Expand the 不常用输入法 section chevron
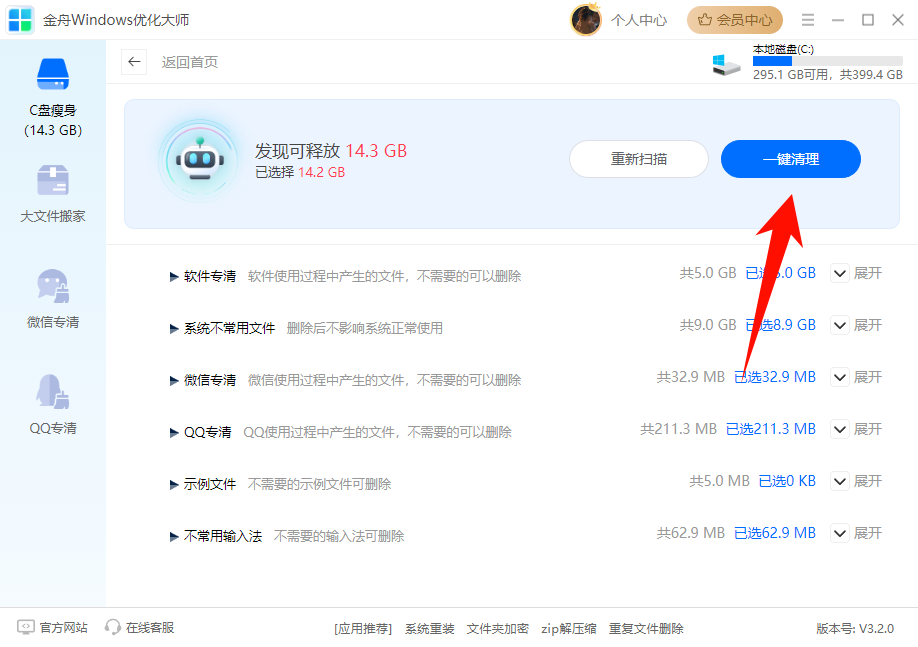This screenshot has height=647, width=918. (840, 533)
